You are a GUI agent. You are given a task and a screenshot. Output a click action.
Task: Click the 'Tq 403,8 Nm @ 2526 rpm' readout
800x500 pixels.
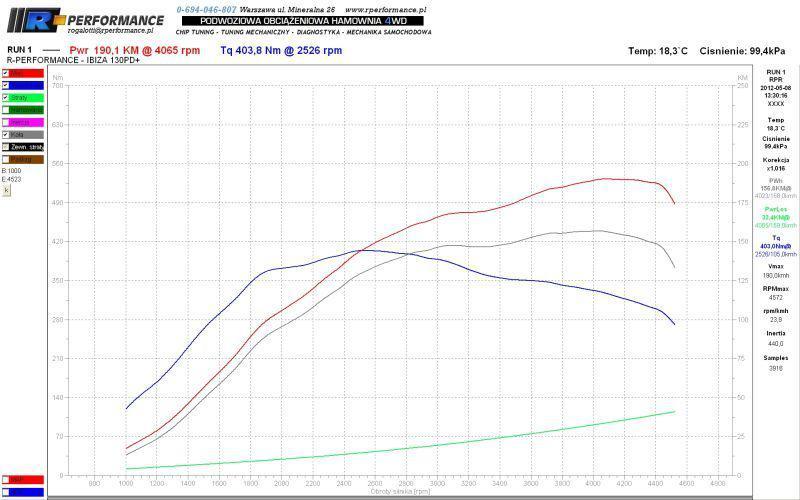point(281,51)
